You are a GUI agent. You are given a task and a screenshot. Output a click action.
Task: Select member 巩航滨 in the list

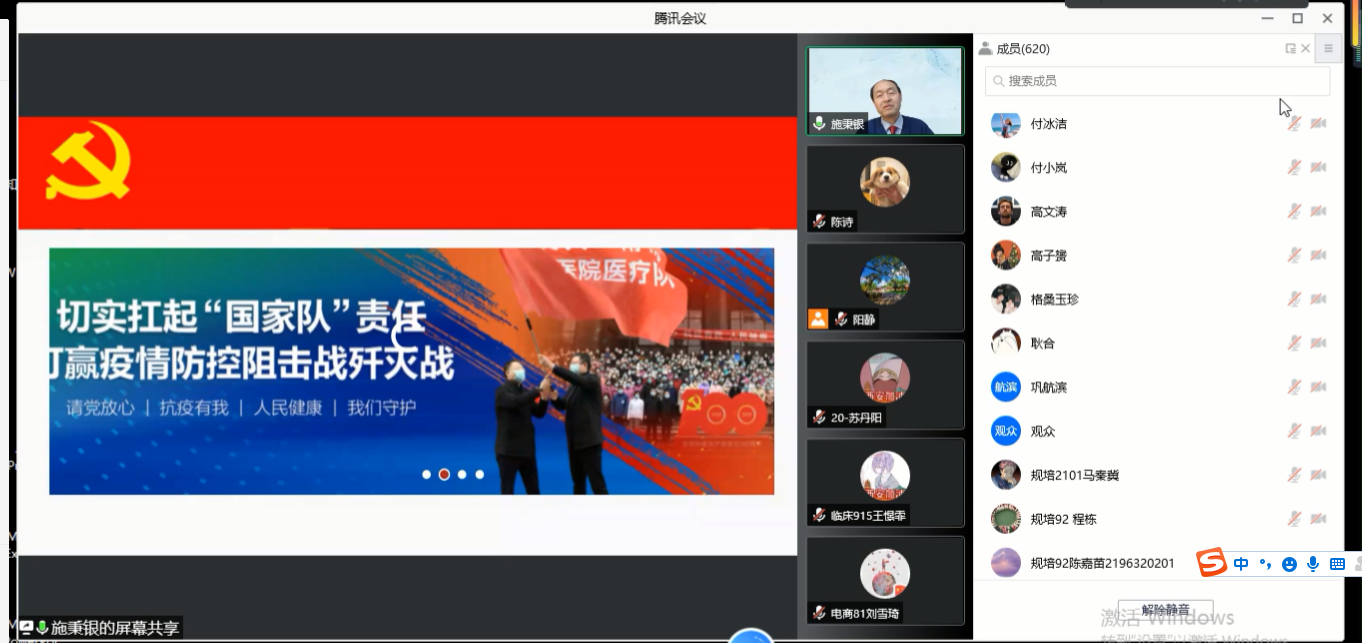(x=1160, y=387)
